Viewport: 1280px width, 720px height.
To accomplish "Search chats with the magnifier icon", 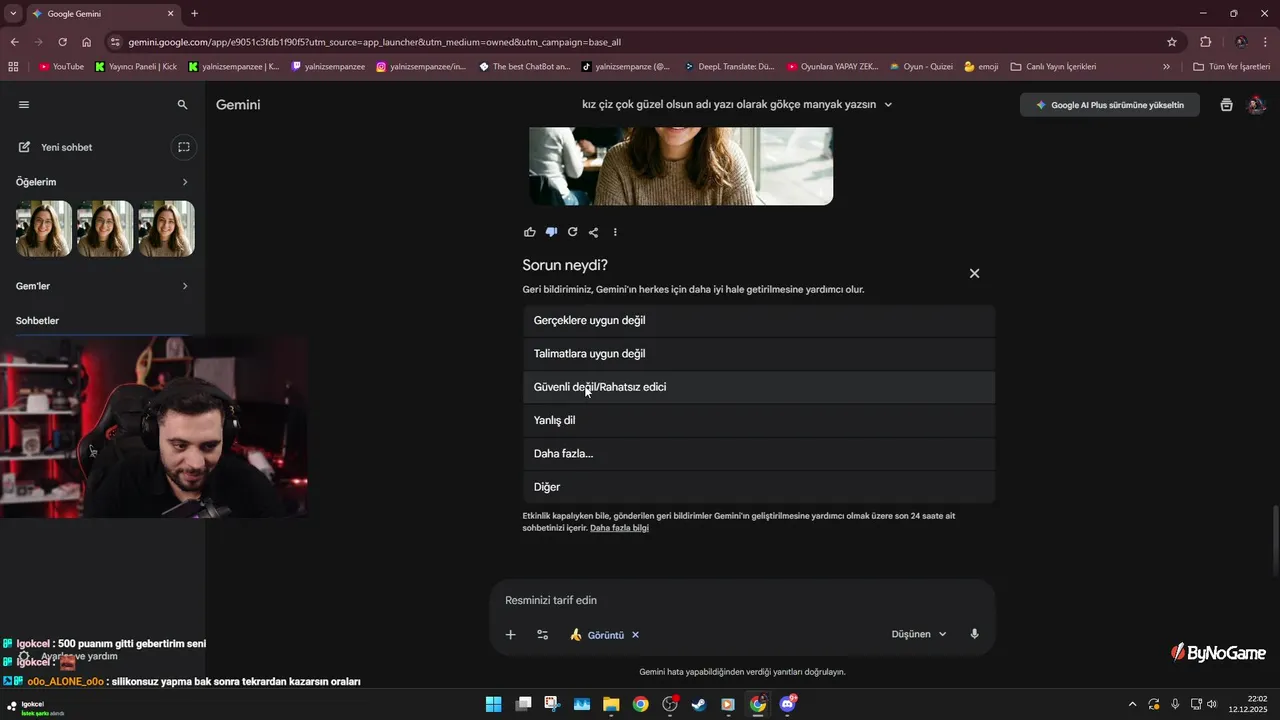I will pyautogui.click(x=182, y=104).
